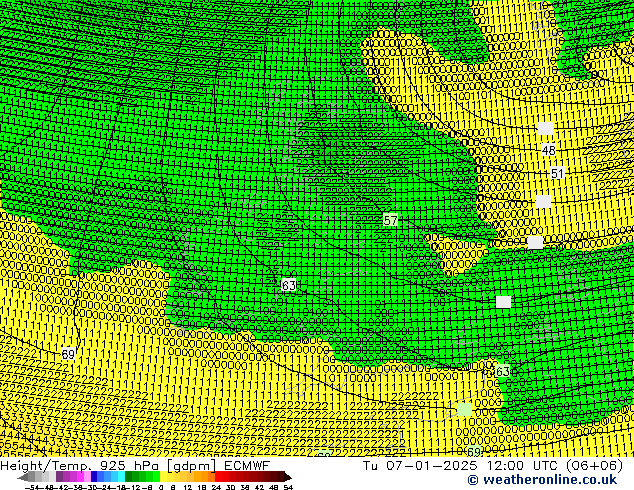Click the dark right arrow end of legend
This screenshot has height=490, width=634.
click(288, 477)
